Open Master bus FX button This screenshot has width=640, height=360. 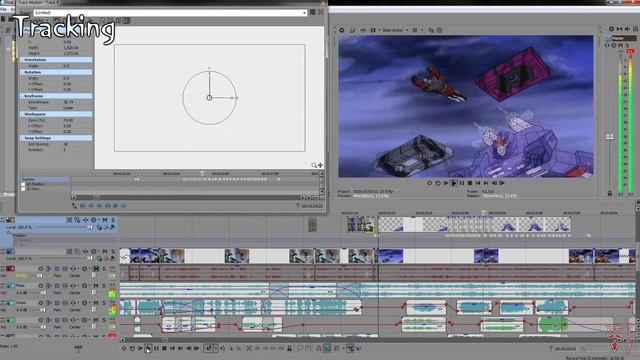point(607,45)
